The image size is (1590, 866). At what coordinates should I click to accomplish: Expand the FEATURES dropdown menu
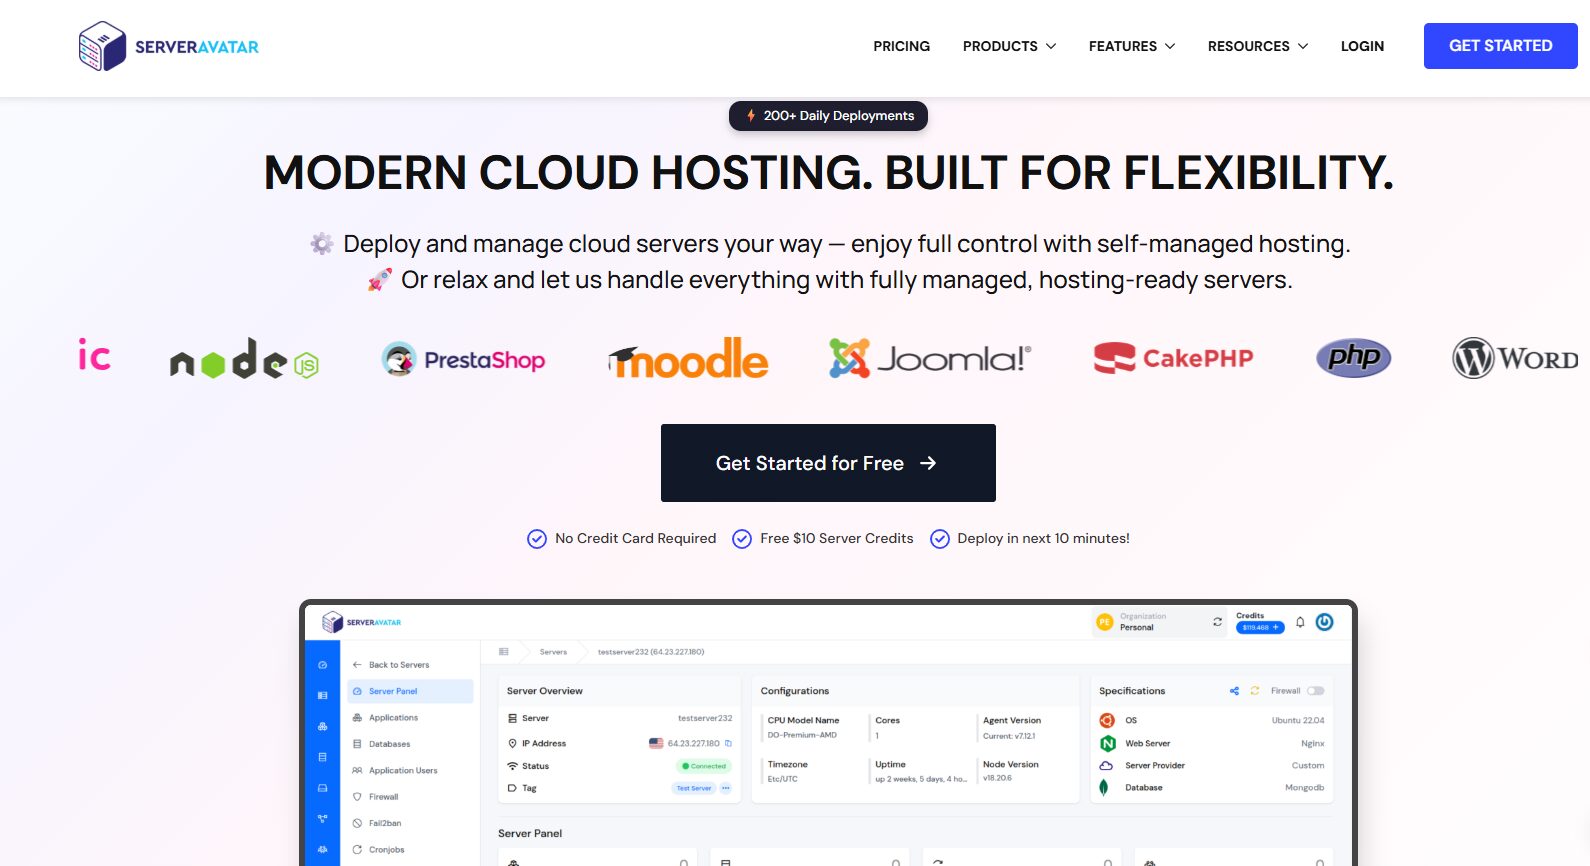point(1132,46)
